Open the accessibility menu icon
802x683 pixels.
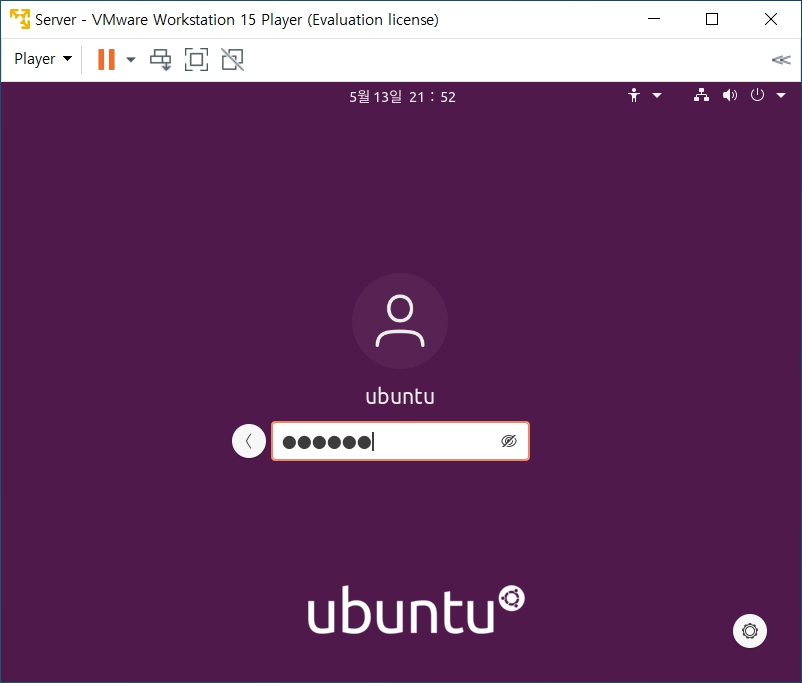[634, 95]
